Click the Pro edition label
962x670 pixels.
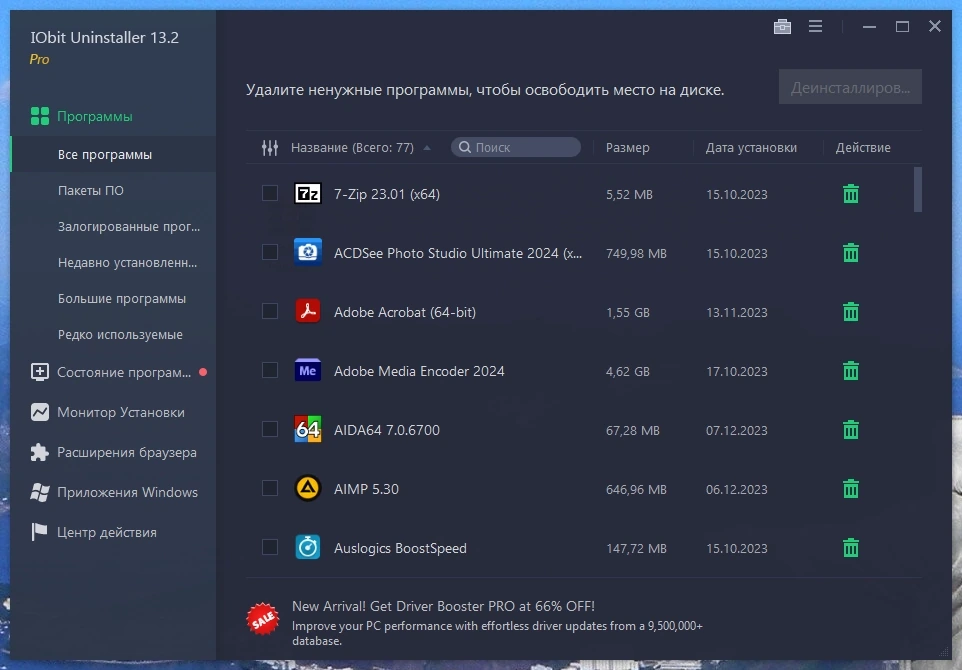click(39, 60)
